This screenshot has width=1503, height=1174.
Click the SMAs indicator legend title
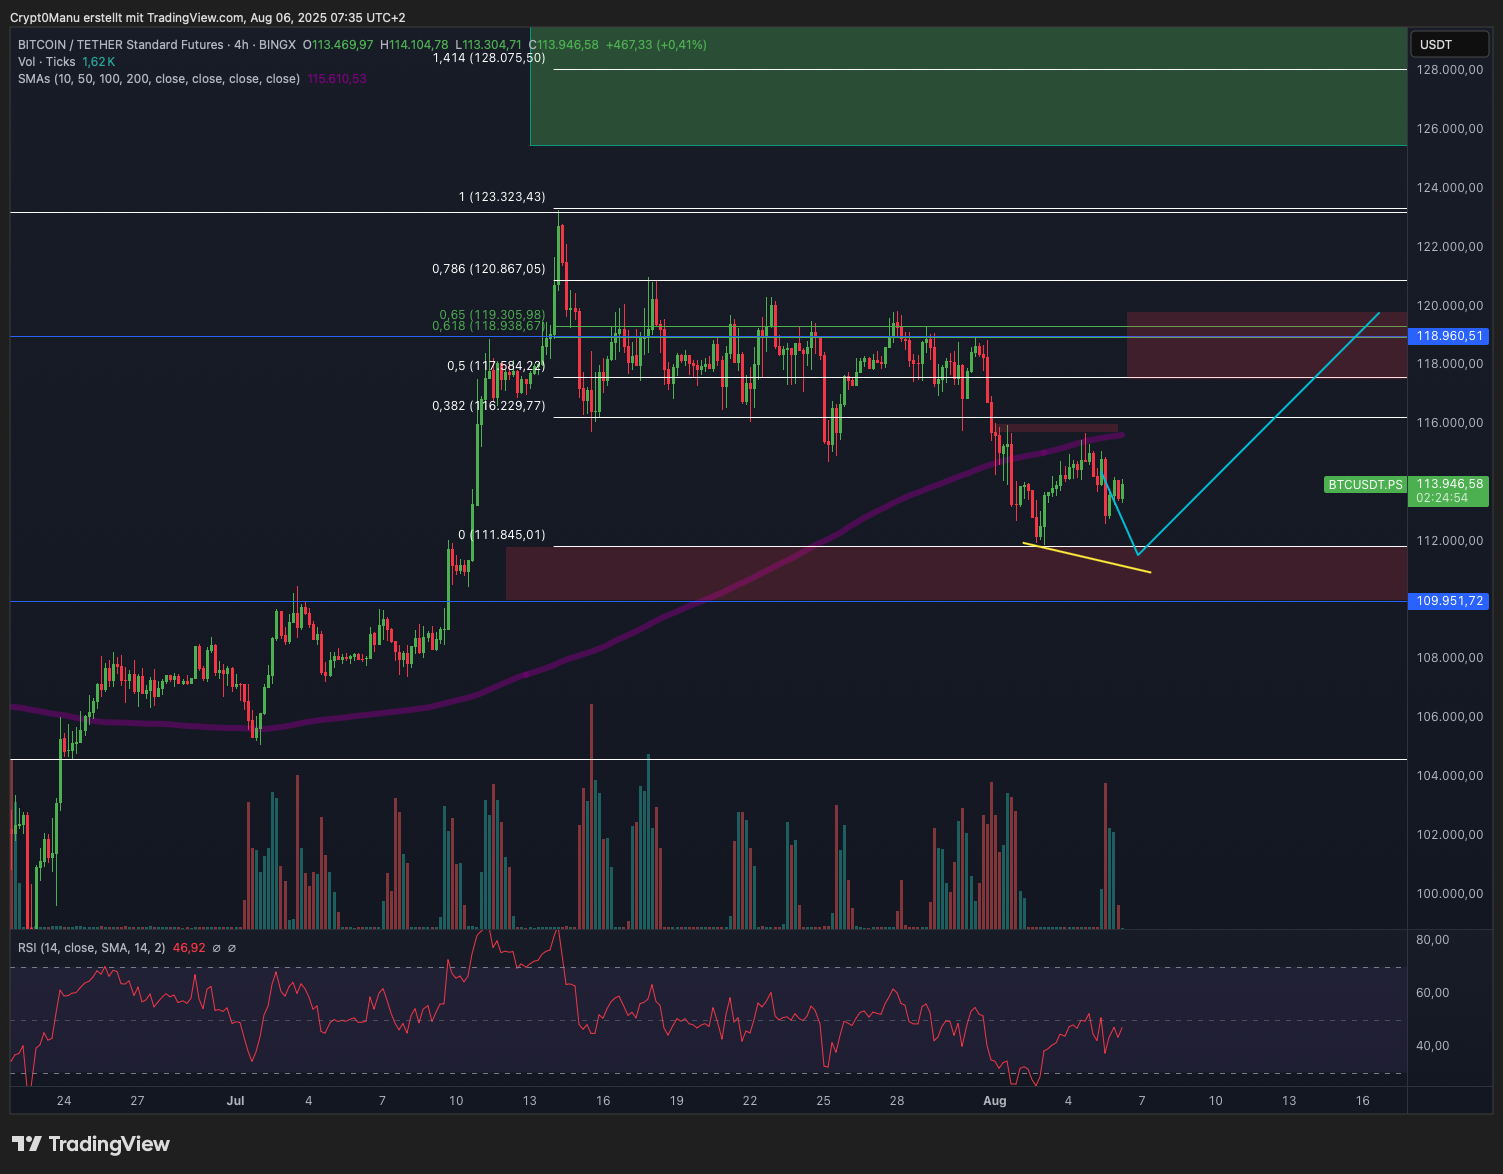[158, 79]
